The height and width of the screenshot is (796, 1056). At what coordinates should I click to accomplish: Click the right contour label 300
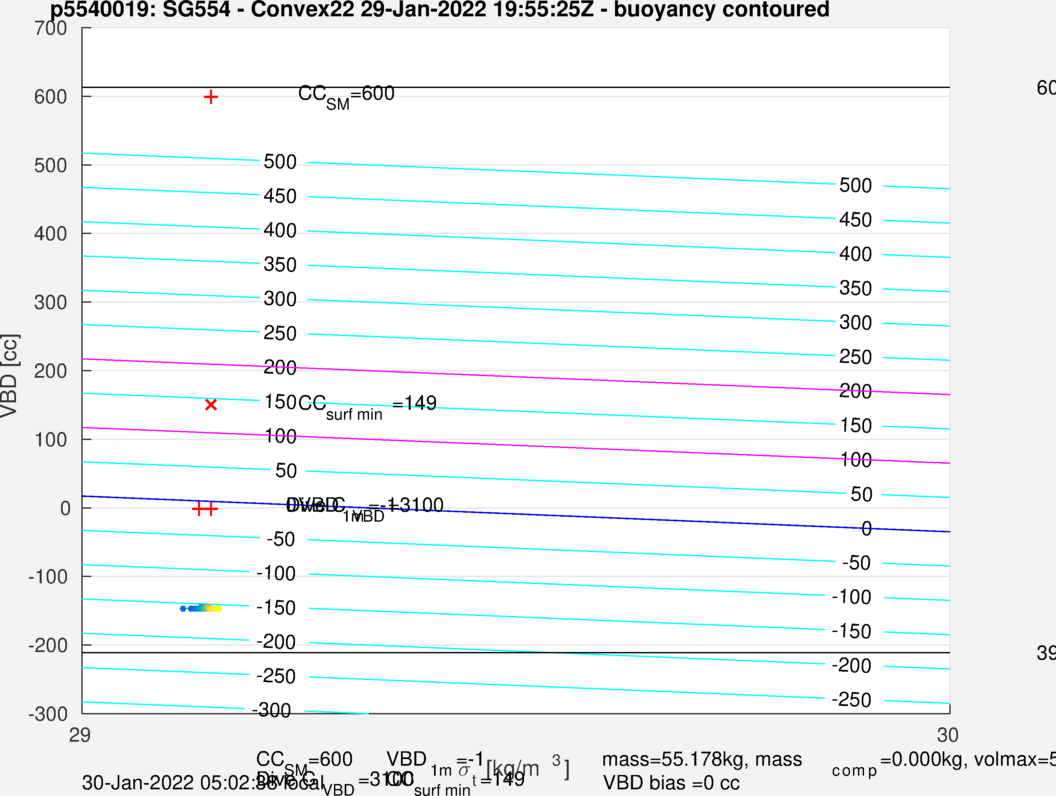(855, 323)
